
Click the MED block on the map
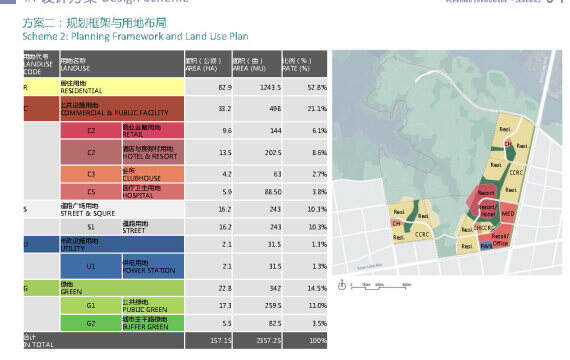[x=508, y=213]
